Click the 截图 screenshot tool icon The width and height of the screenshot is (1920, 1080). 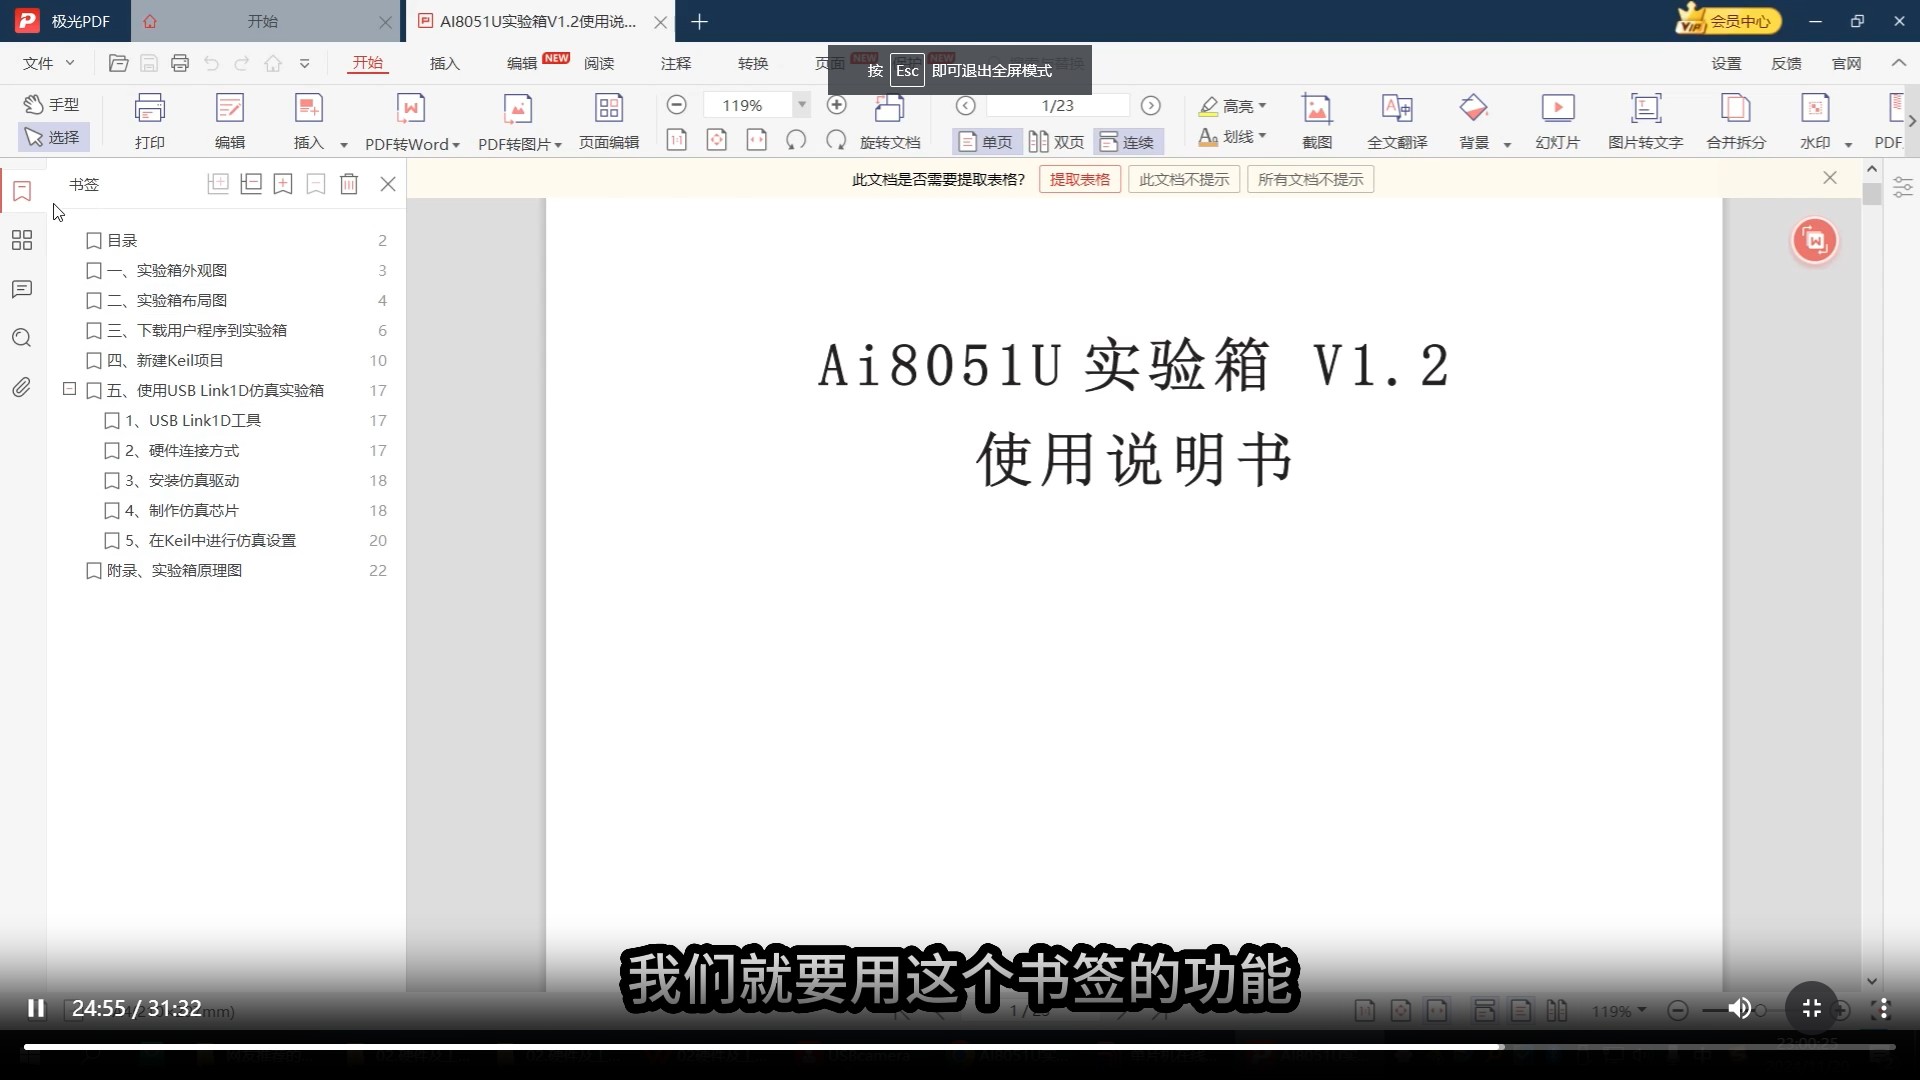(1316, 109)
